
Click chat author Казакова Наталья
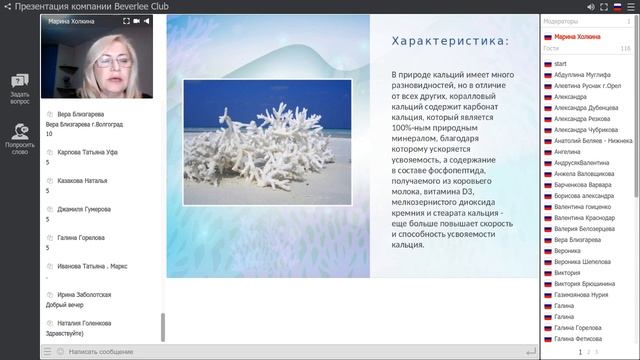click(x=82, y=181)
